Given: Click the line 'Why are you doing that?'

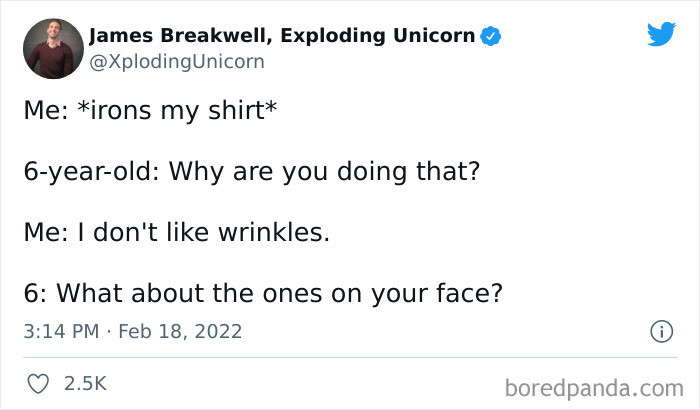Looking at the screenshot, I should (324, 172).
